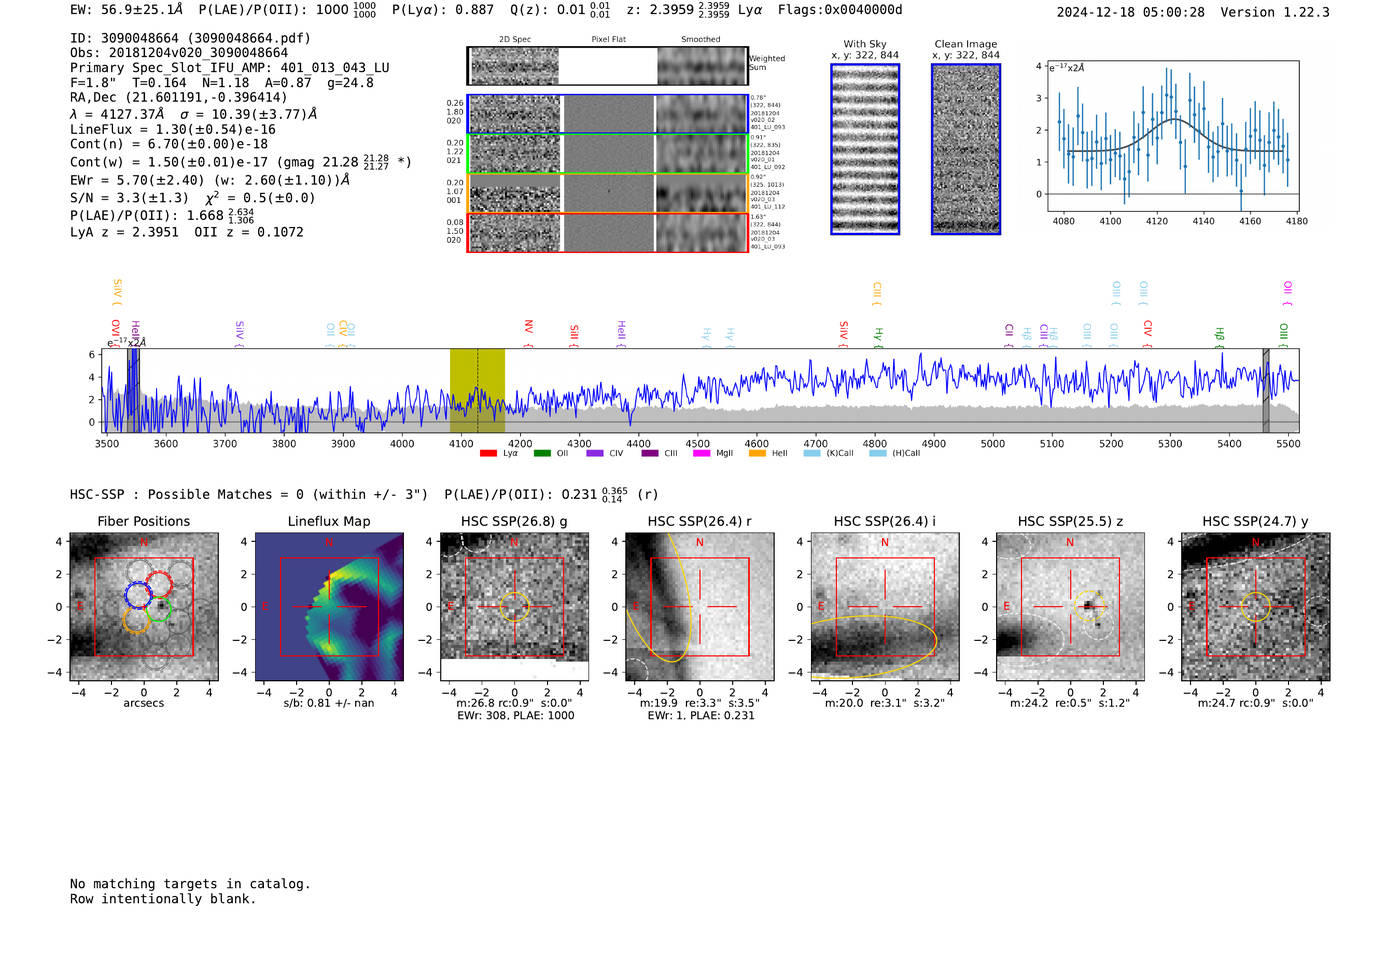Click 'No matching targets in catalog.' text
Image resolution: width=1400 pixels, height=953 pixels.
point(190,884)
